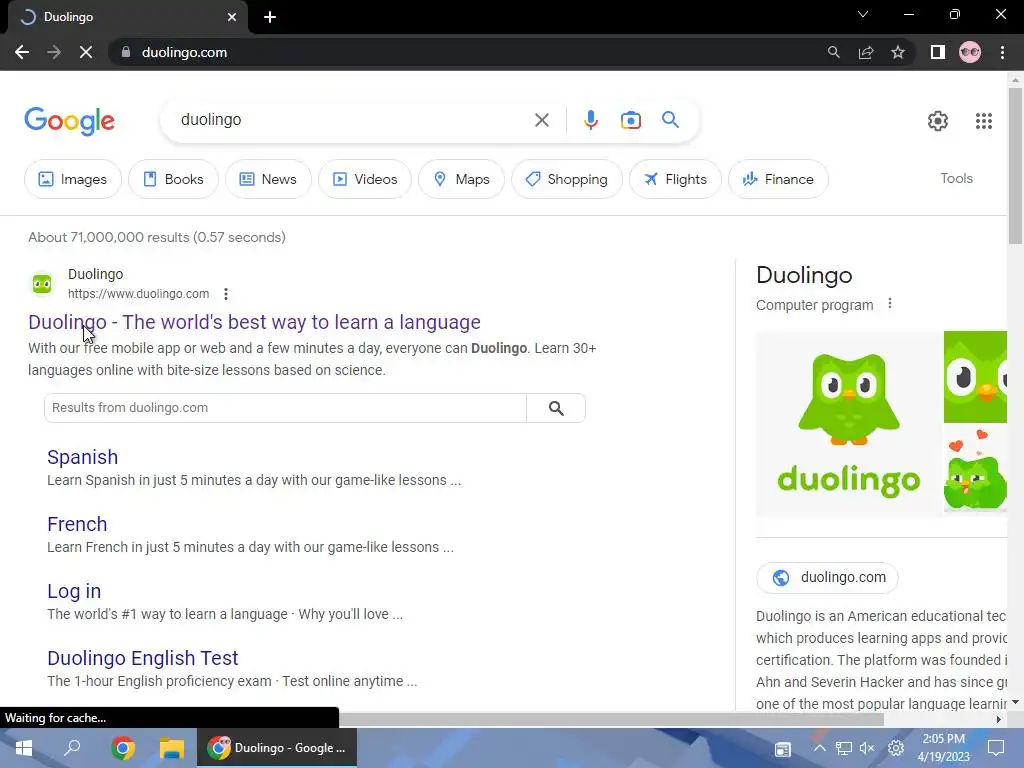This screenshot has height=768, width=1024.
Task: Open the browser side panel icon
Action: pyautogui.click(x=938, y=52)
